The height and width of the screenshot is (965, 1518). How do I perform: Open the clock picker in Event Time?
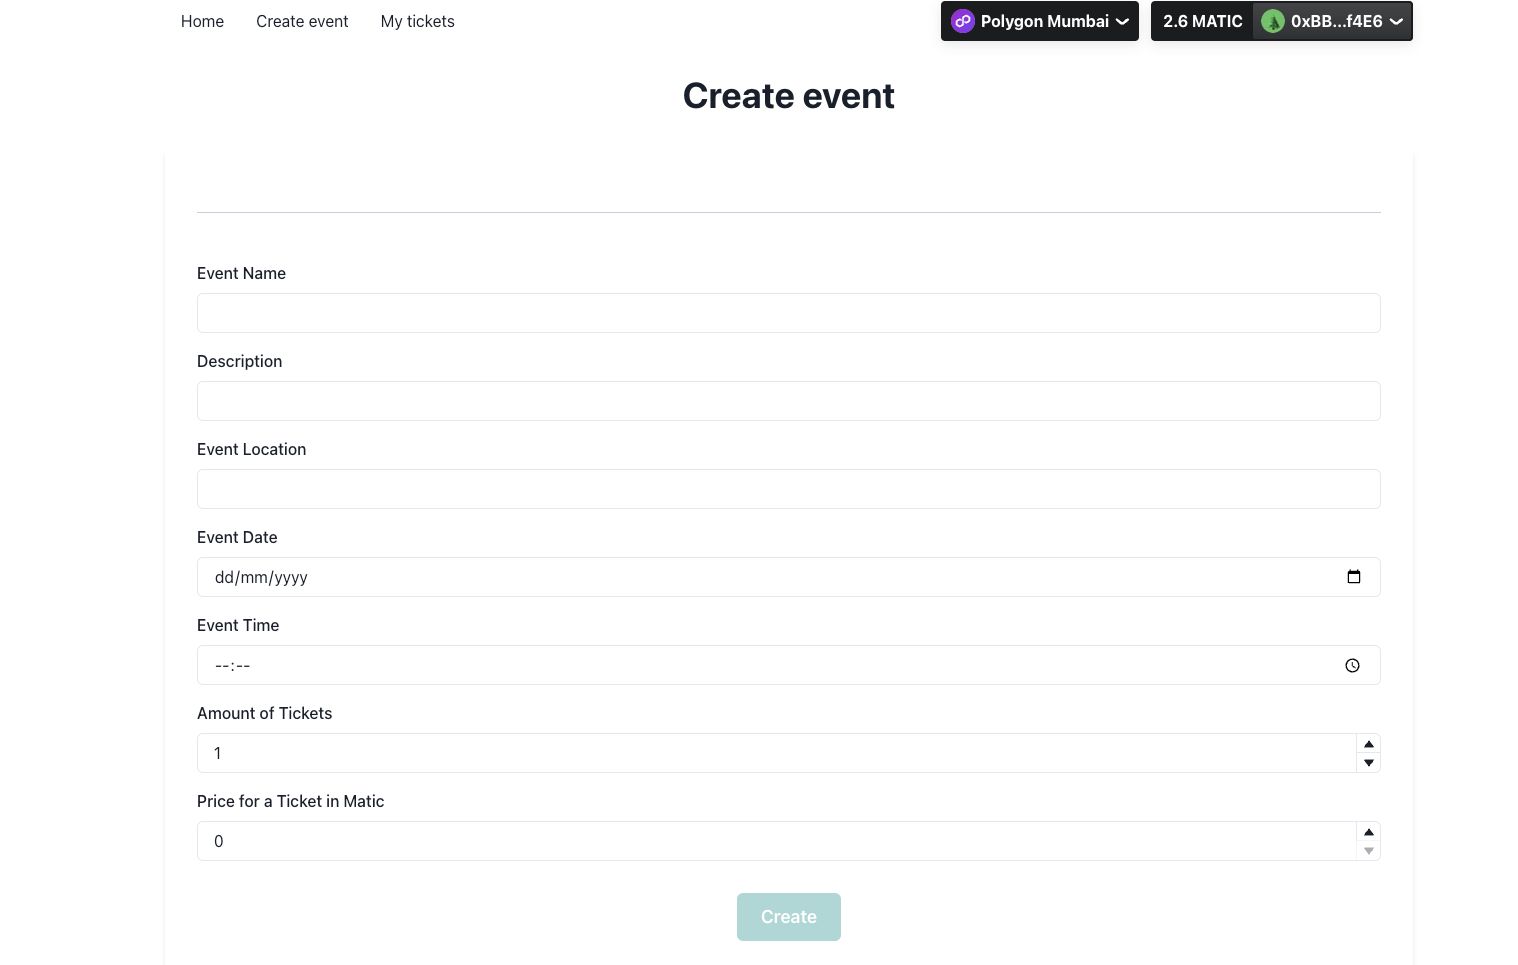point(1352,665)
